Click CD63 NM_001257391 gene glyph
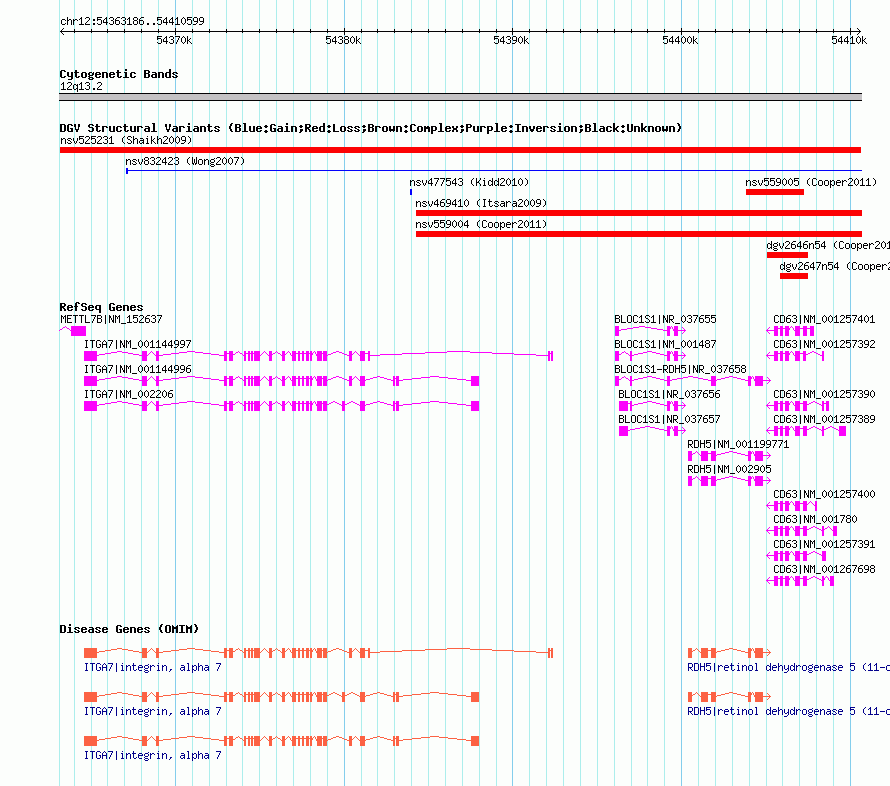This screenshot has height=786, width=890. [796, 556]
